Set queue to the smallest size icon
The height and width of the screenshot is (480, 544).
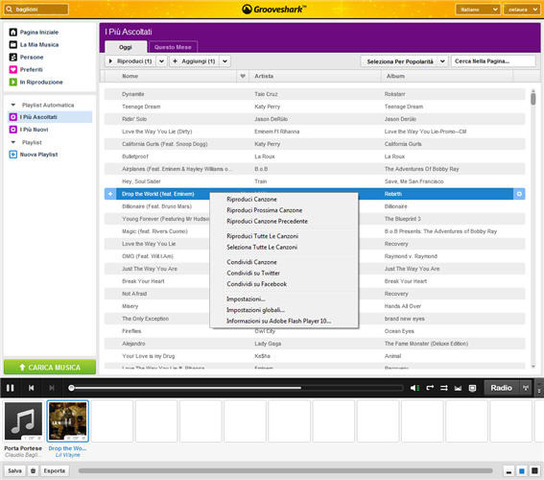pyautogui.click(x=509, y=471)
